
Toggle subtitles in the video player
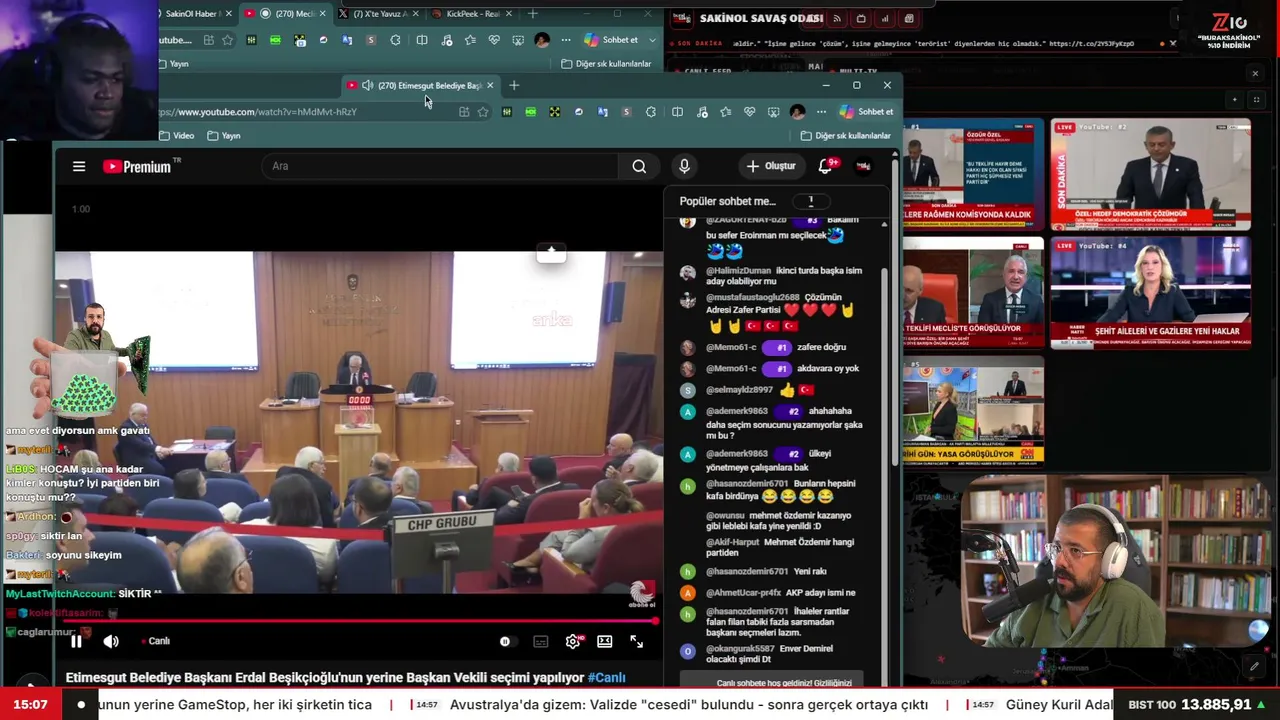point(541,641)
